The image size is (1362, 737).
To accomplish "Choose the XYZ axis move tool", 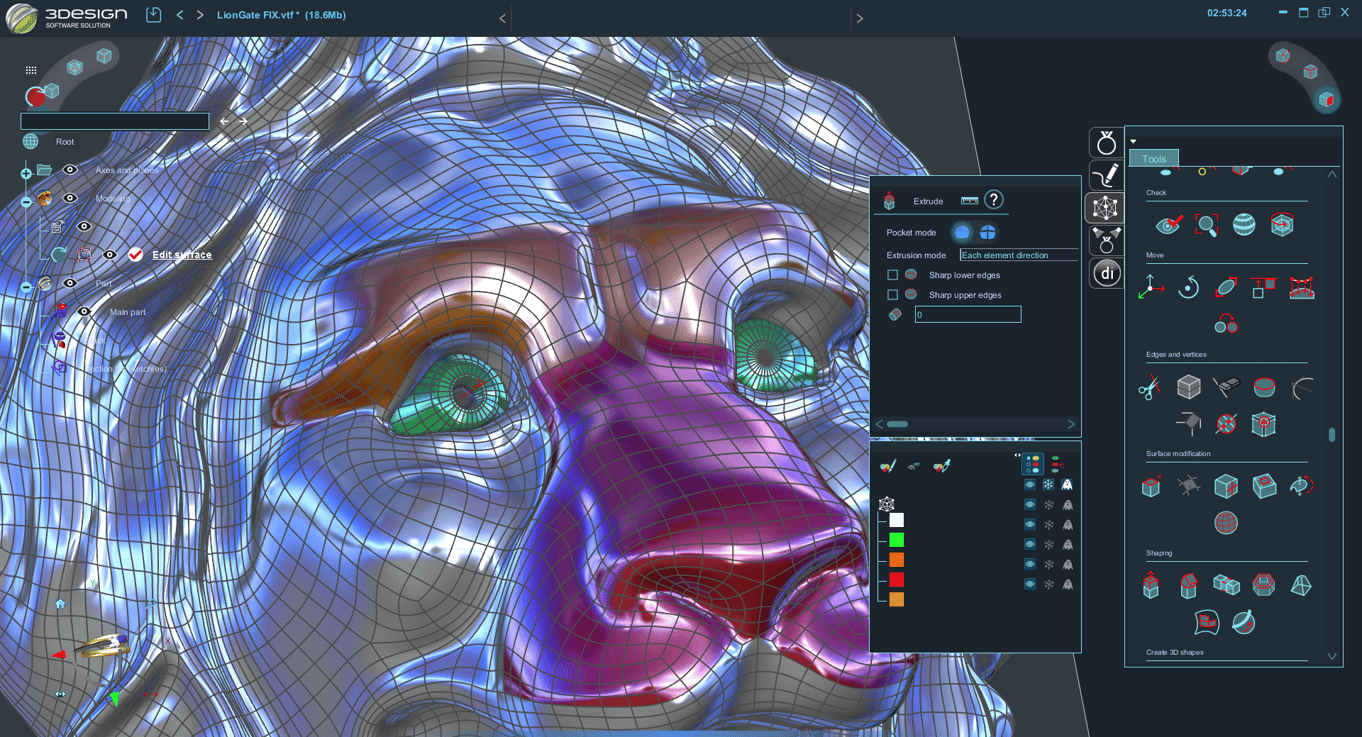I will (1151, 288).
